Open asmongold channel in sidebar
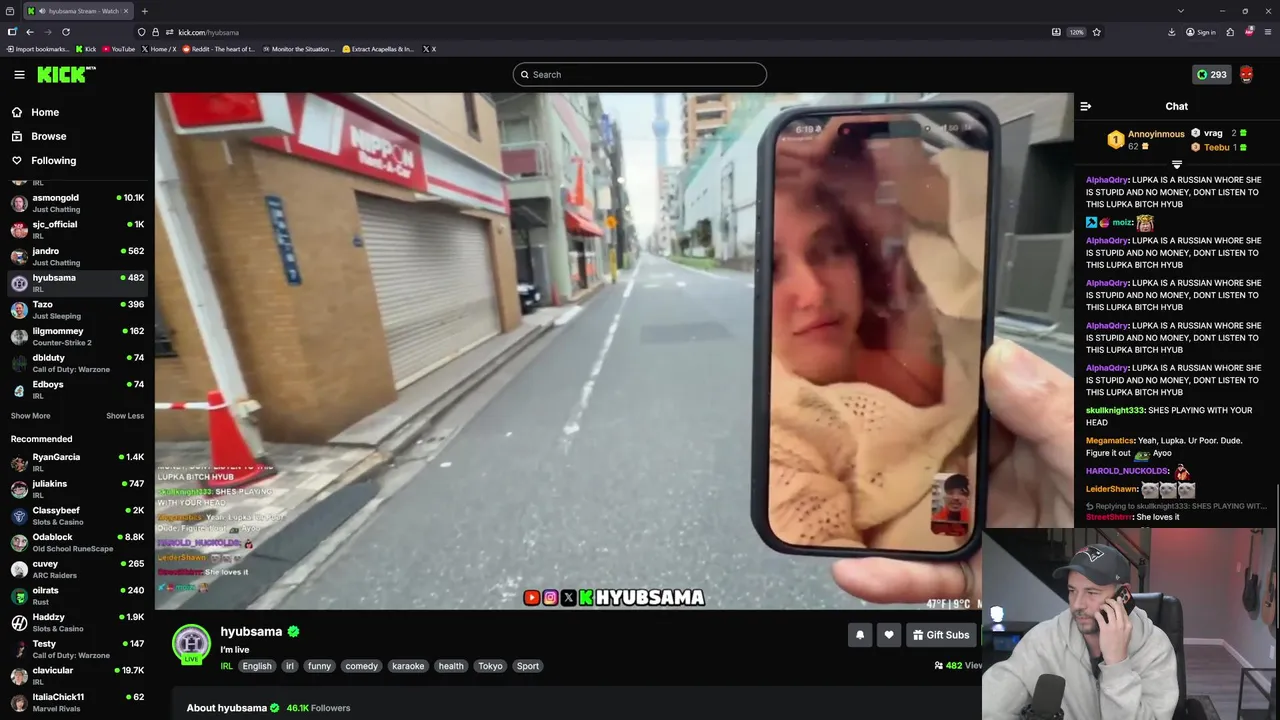This screenshot has width=1280, height=720. click(77, 203)
